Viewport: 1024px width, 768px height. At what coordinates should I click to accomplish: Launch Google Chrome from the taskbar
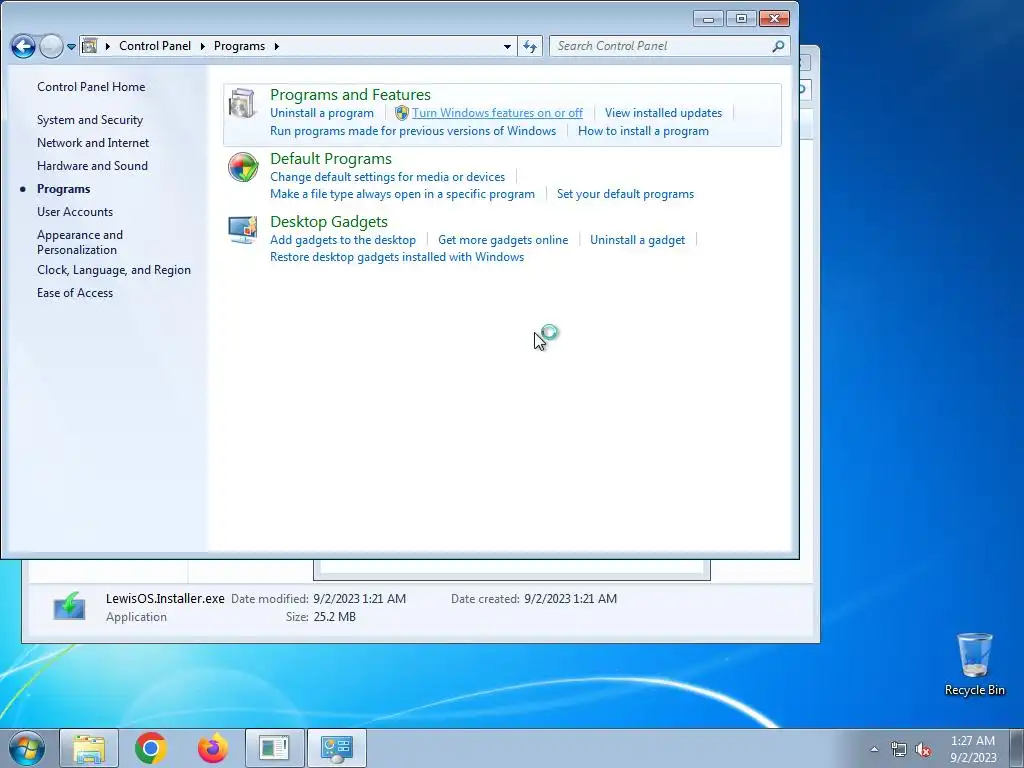click(151, 748)
